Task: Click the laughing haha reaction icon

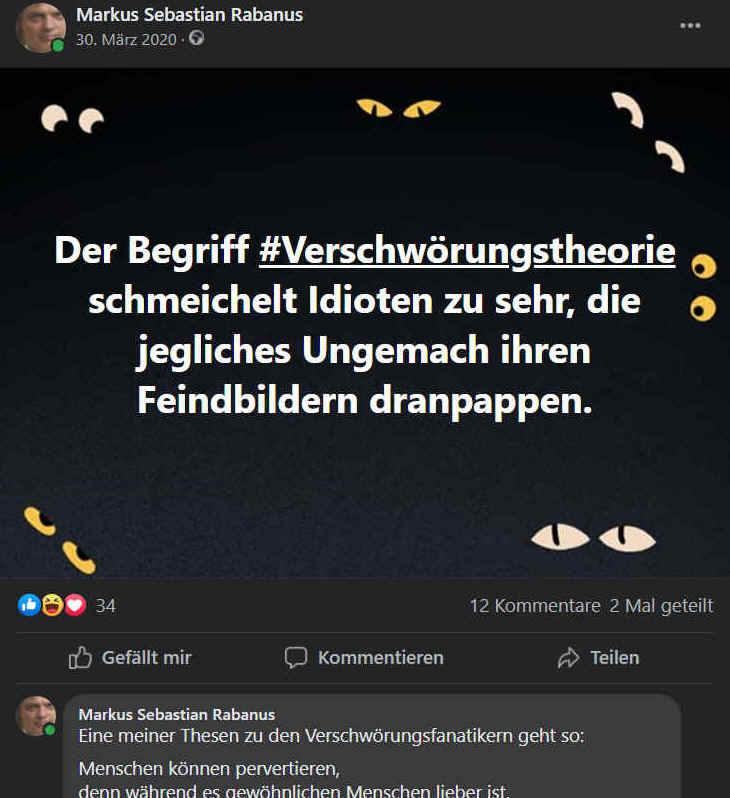Action: 52,605
